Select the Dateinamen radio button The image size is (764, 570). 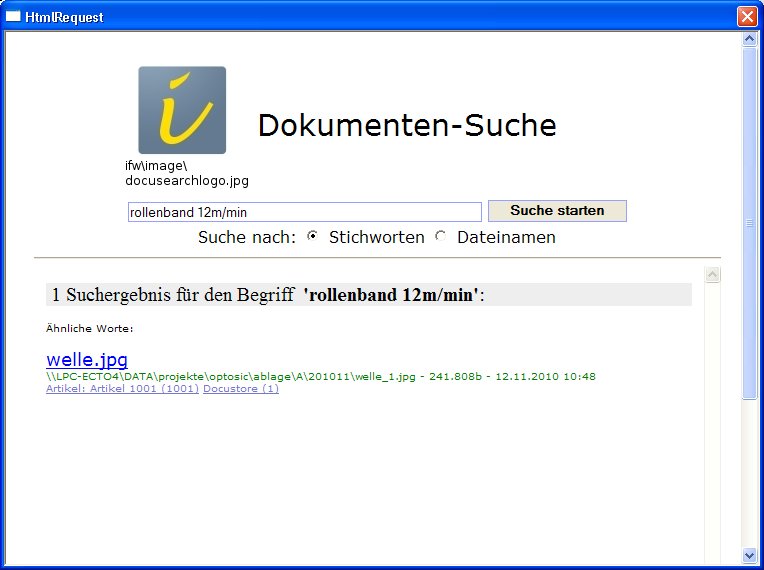[441, 236]
